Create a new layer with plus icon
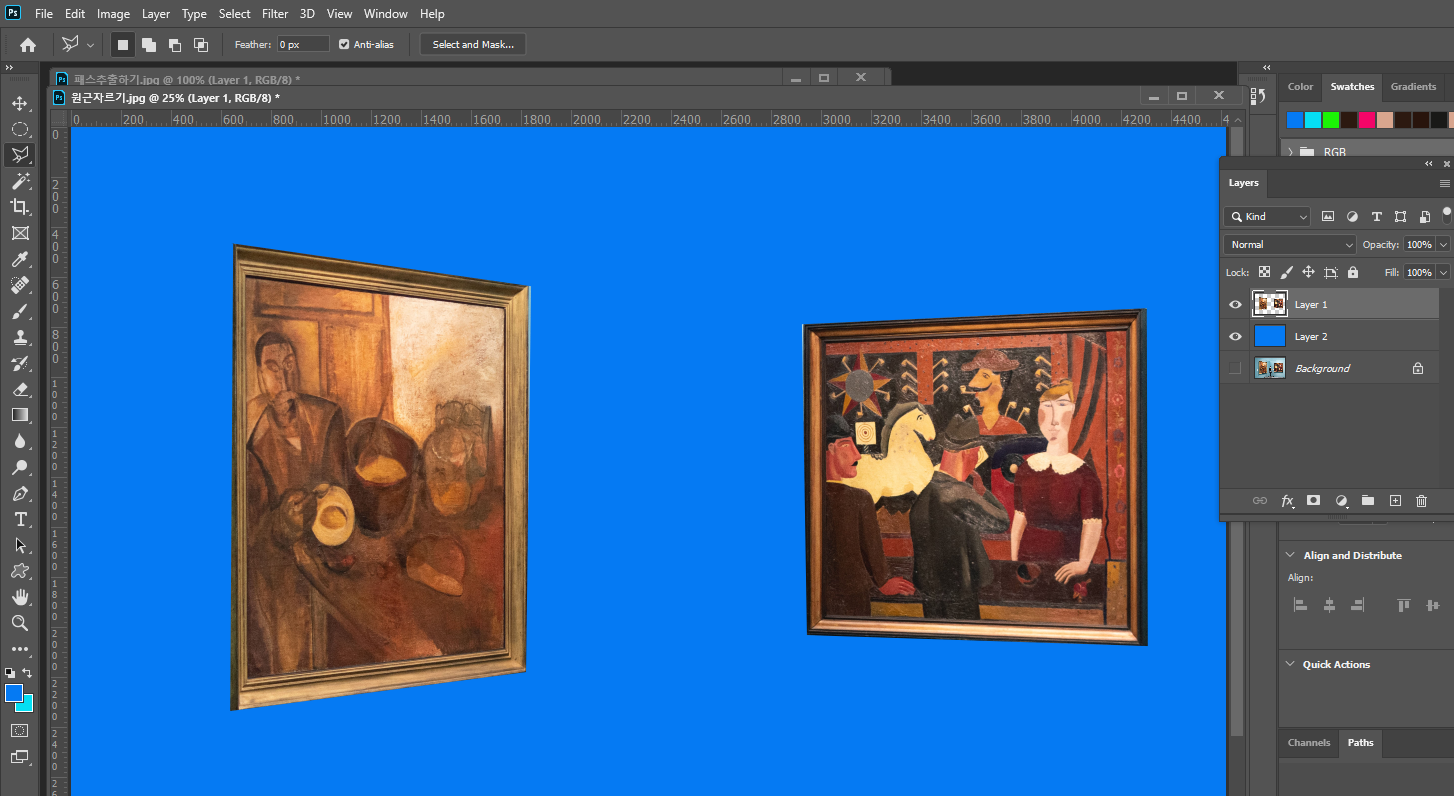Image resolution: width=1454 pixels, height=796 pixels. [x=1395, y=501]
